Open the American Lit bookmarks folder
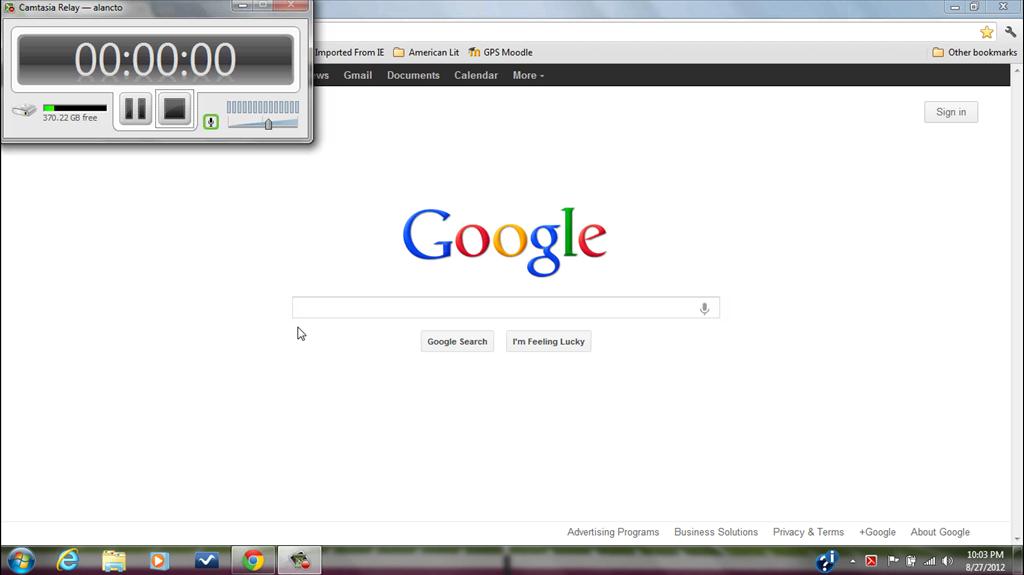Image resolution: width=1024 pixels, height=575 pixels. tap(426, 52)
